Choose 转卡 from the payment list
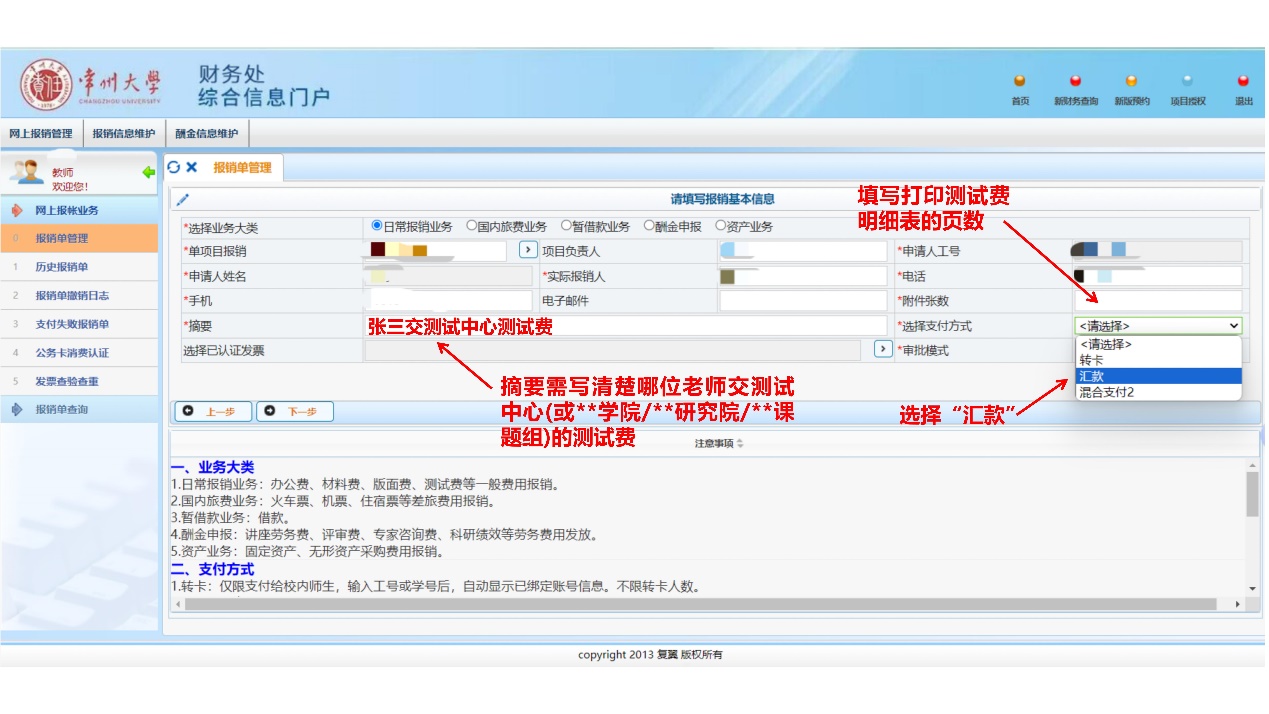This screenshot has width=1269, height=714. click(1158, 360)
